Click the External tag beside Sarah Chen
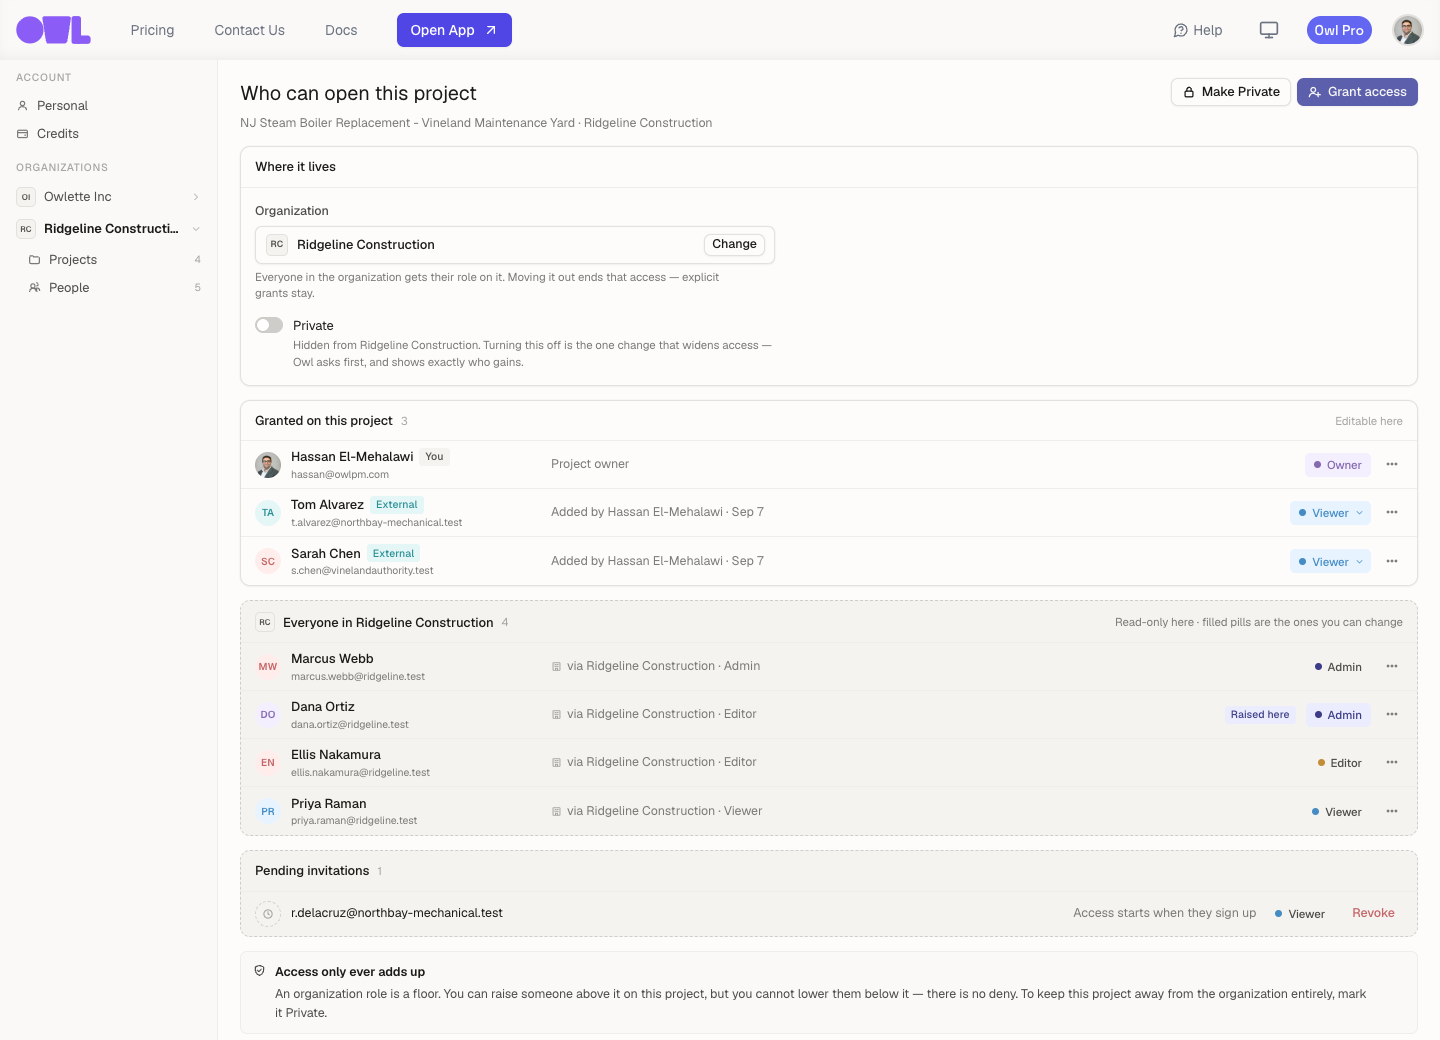 click(x=394, y=553)
